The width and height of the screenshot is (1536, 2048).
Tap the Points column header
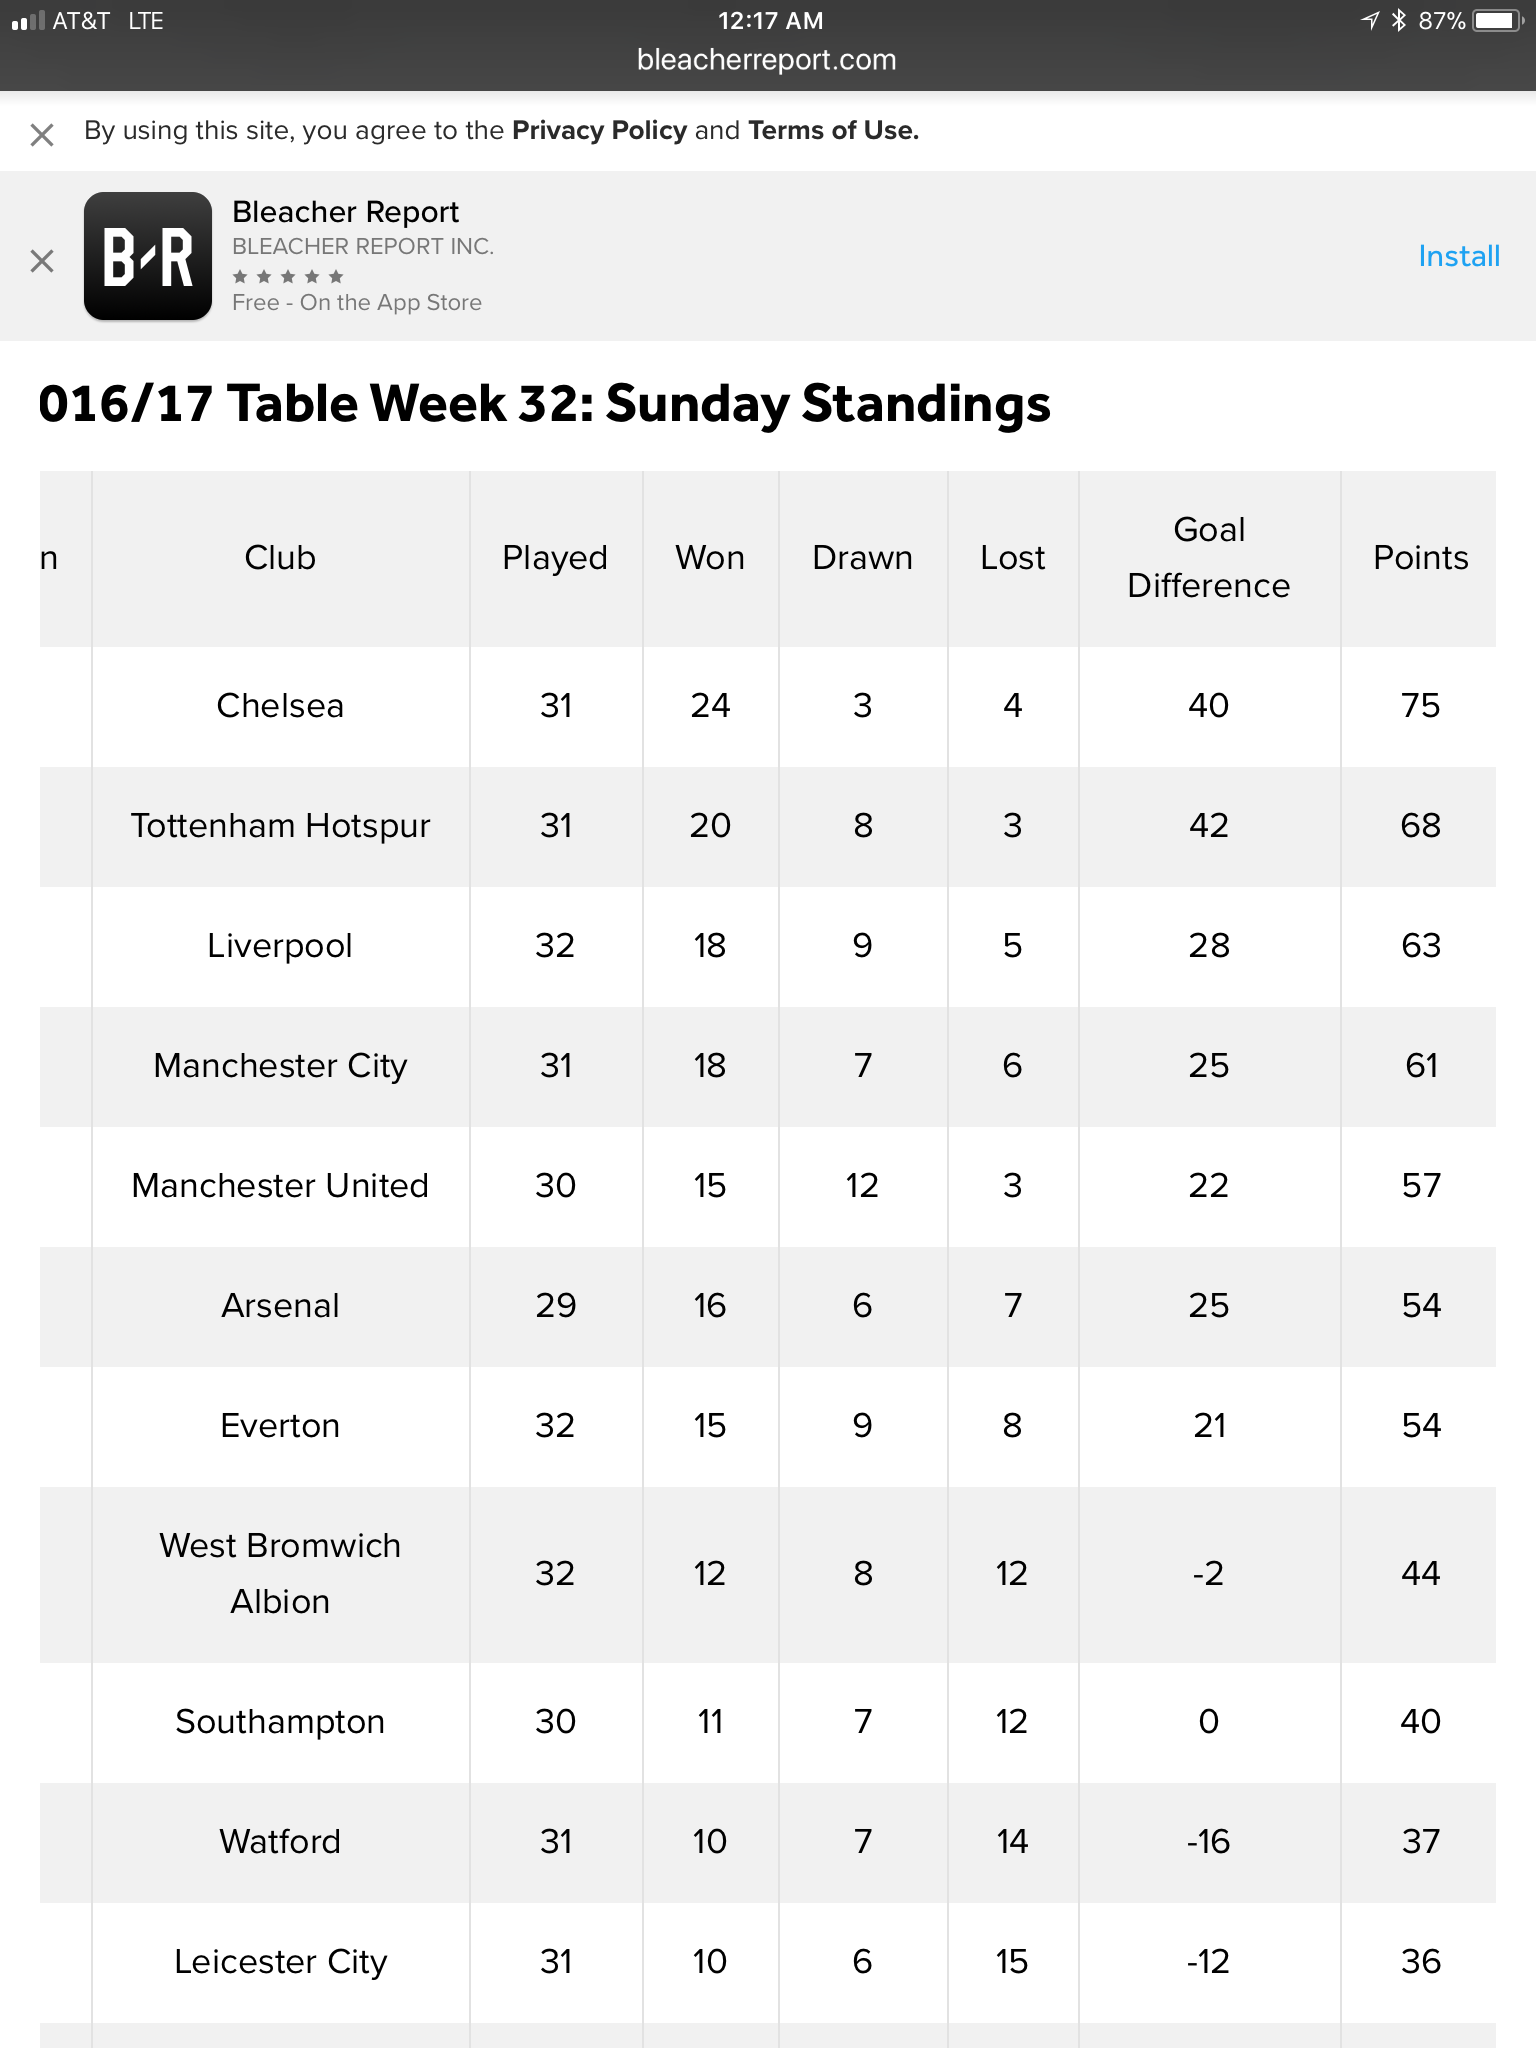tap(1420, 558)
